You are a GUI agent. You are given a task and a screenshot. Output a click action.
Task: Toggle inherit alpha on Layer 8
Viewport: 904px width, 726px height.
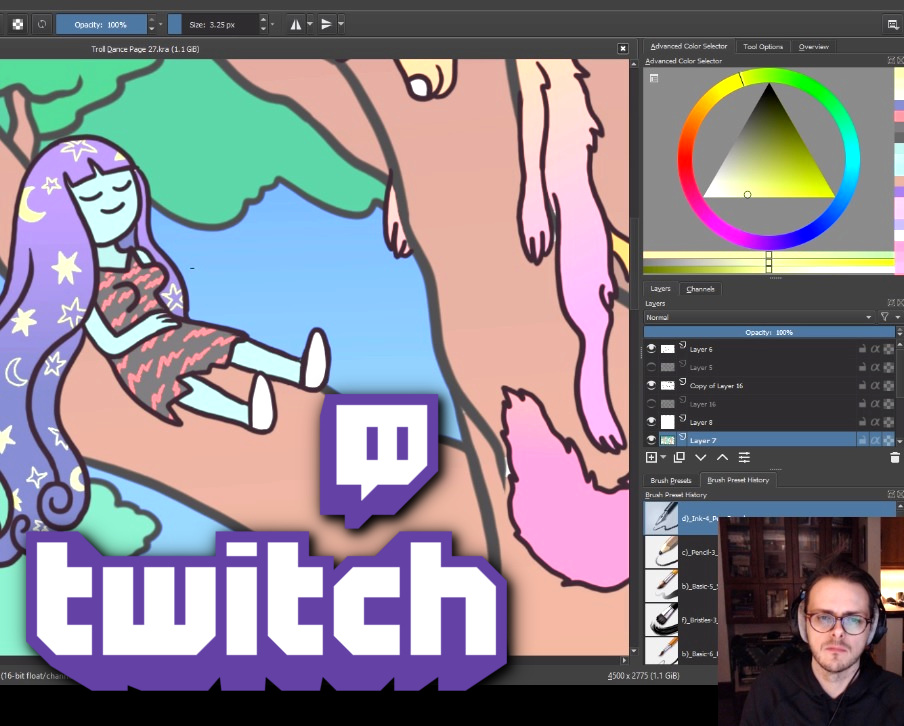point(875,422)
